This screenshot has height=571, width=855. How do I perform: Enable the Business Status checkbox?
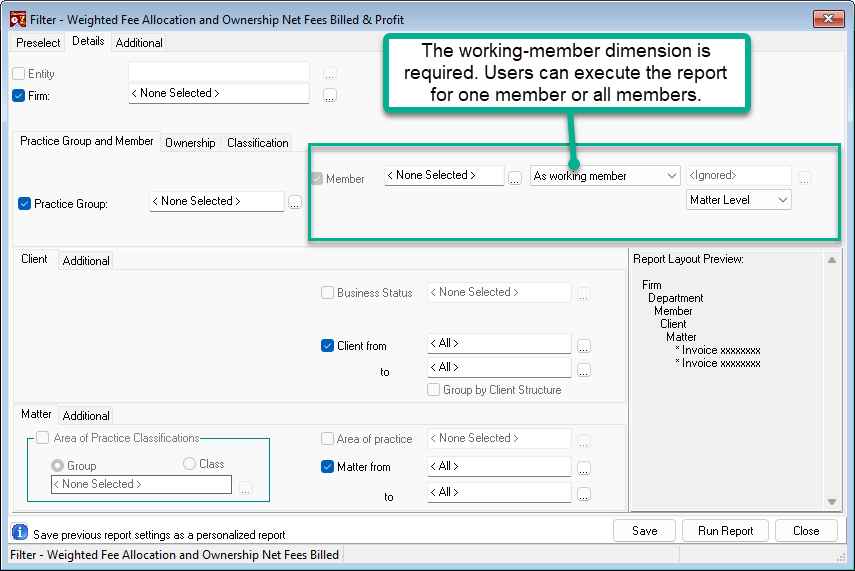(x=327, y=292)
